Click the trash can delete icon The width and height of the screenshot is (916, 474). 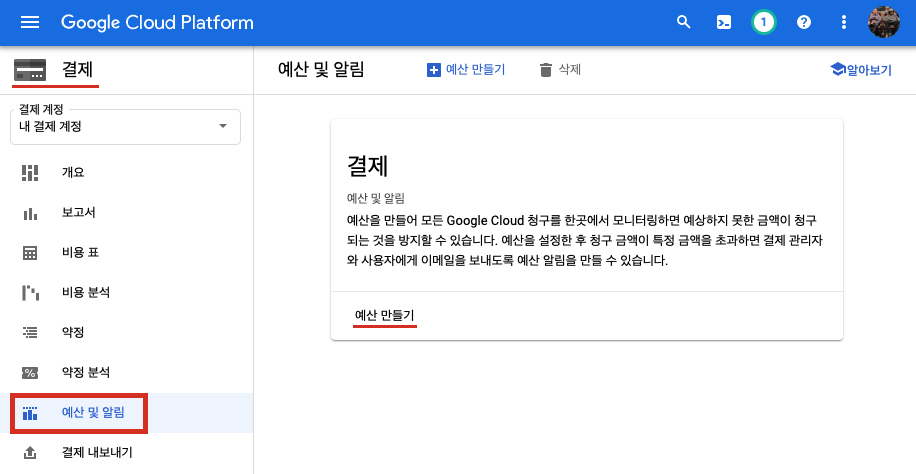point(546,70)
